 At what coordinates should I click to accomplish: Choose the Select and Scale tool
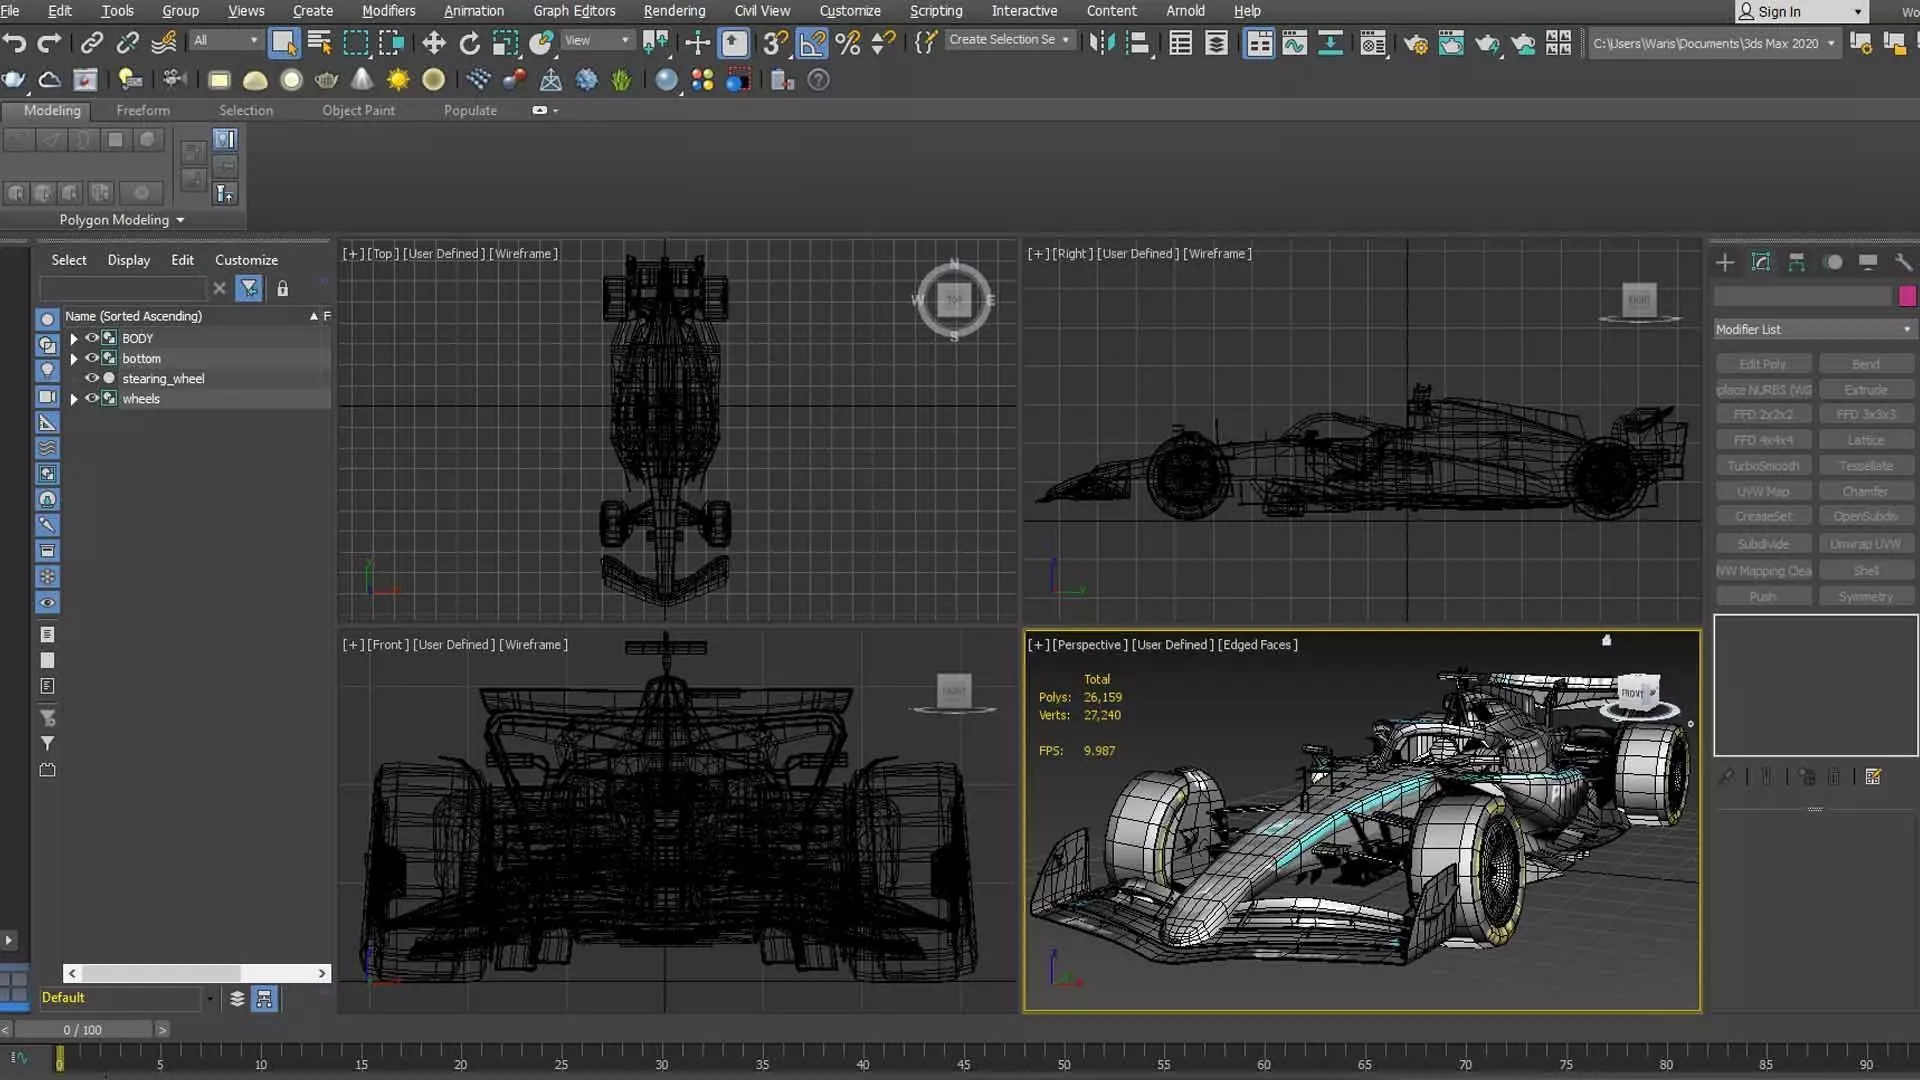pyautogui.click(x=505, y=42)
